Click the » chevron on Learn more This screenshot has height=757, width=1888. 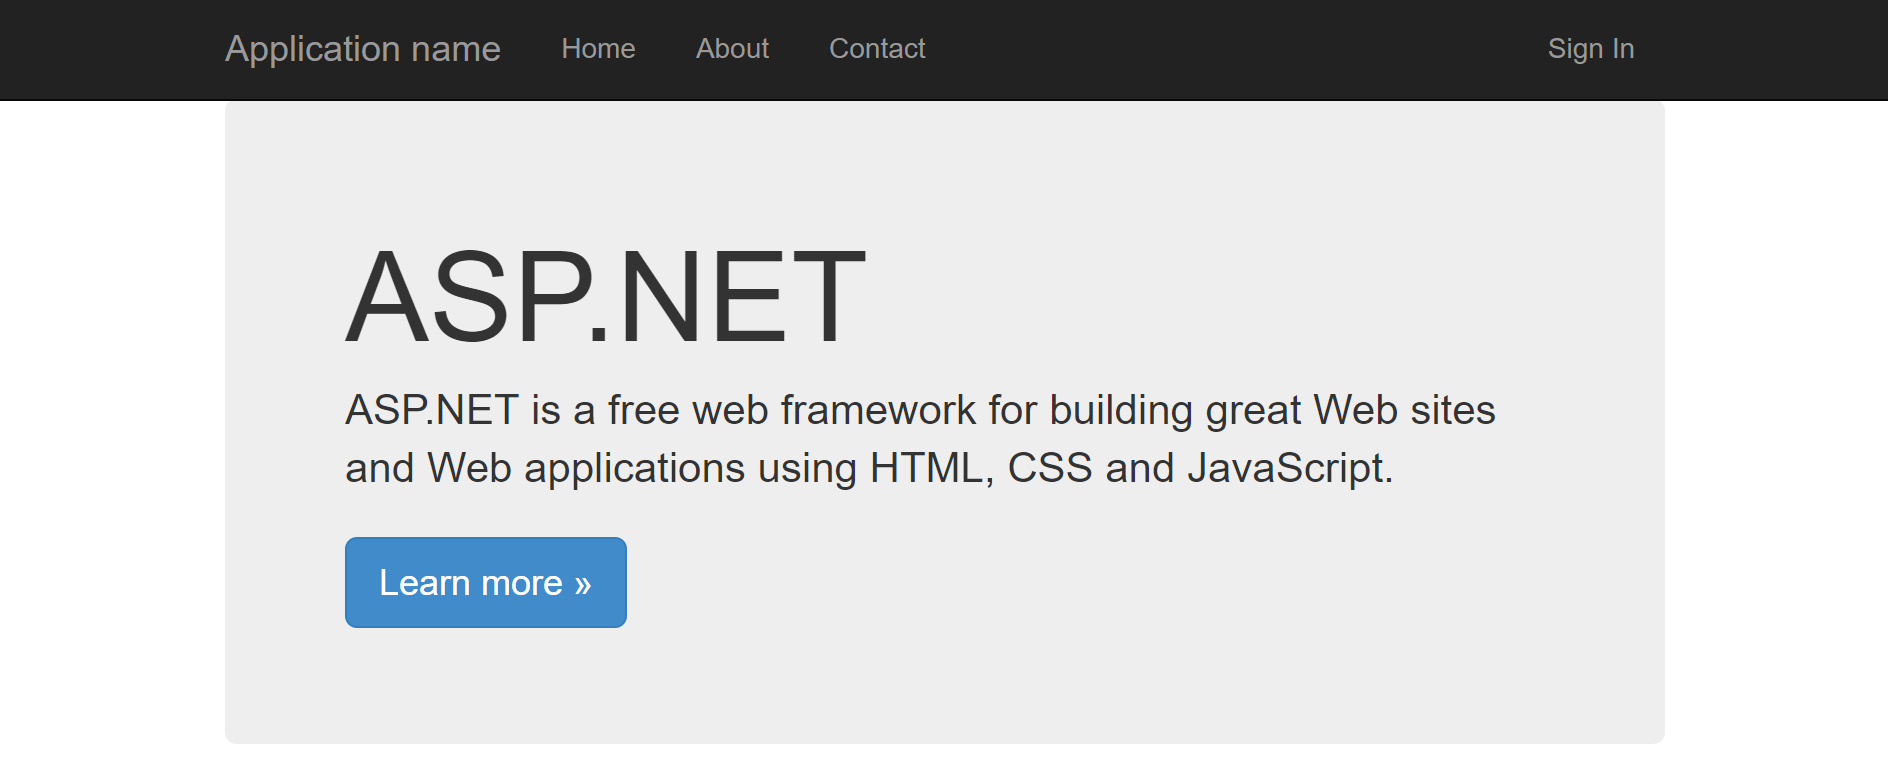(x=583, y=584)
